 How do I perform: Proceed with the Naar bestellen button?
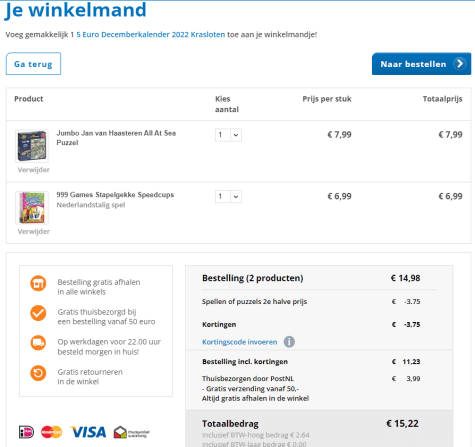point(421,64)
